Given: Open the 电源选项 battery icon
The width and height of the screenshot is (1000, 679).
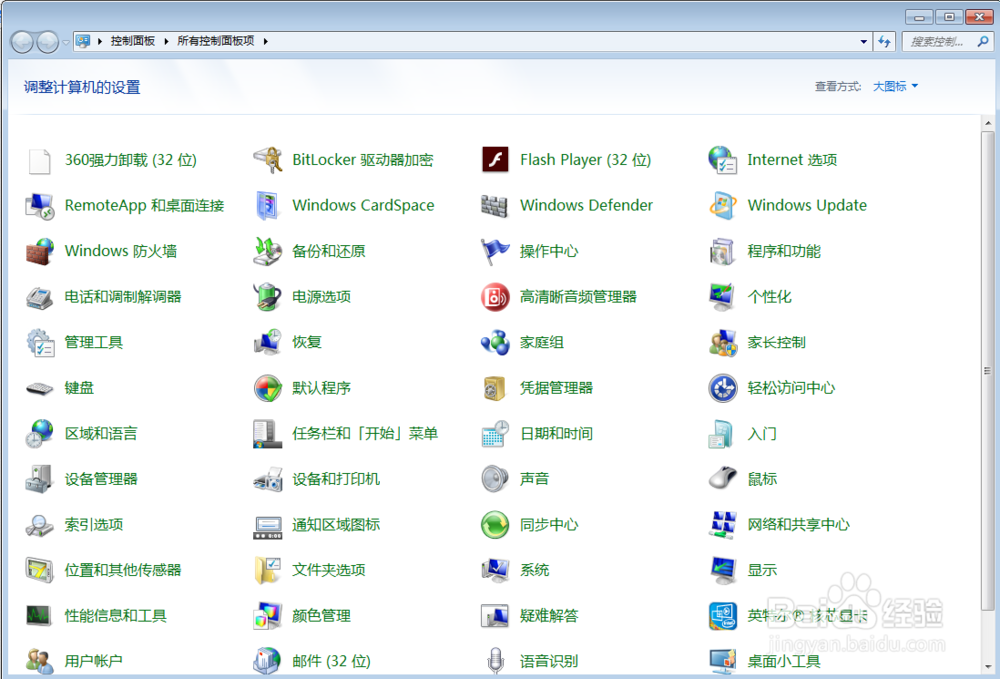Looking at the screenshot, I should tap(268, 297).
